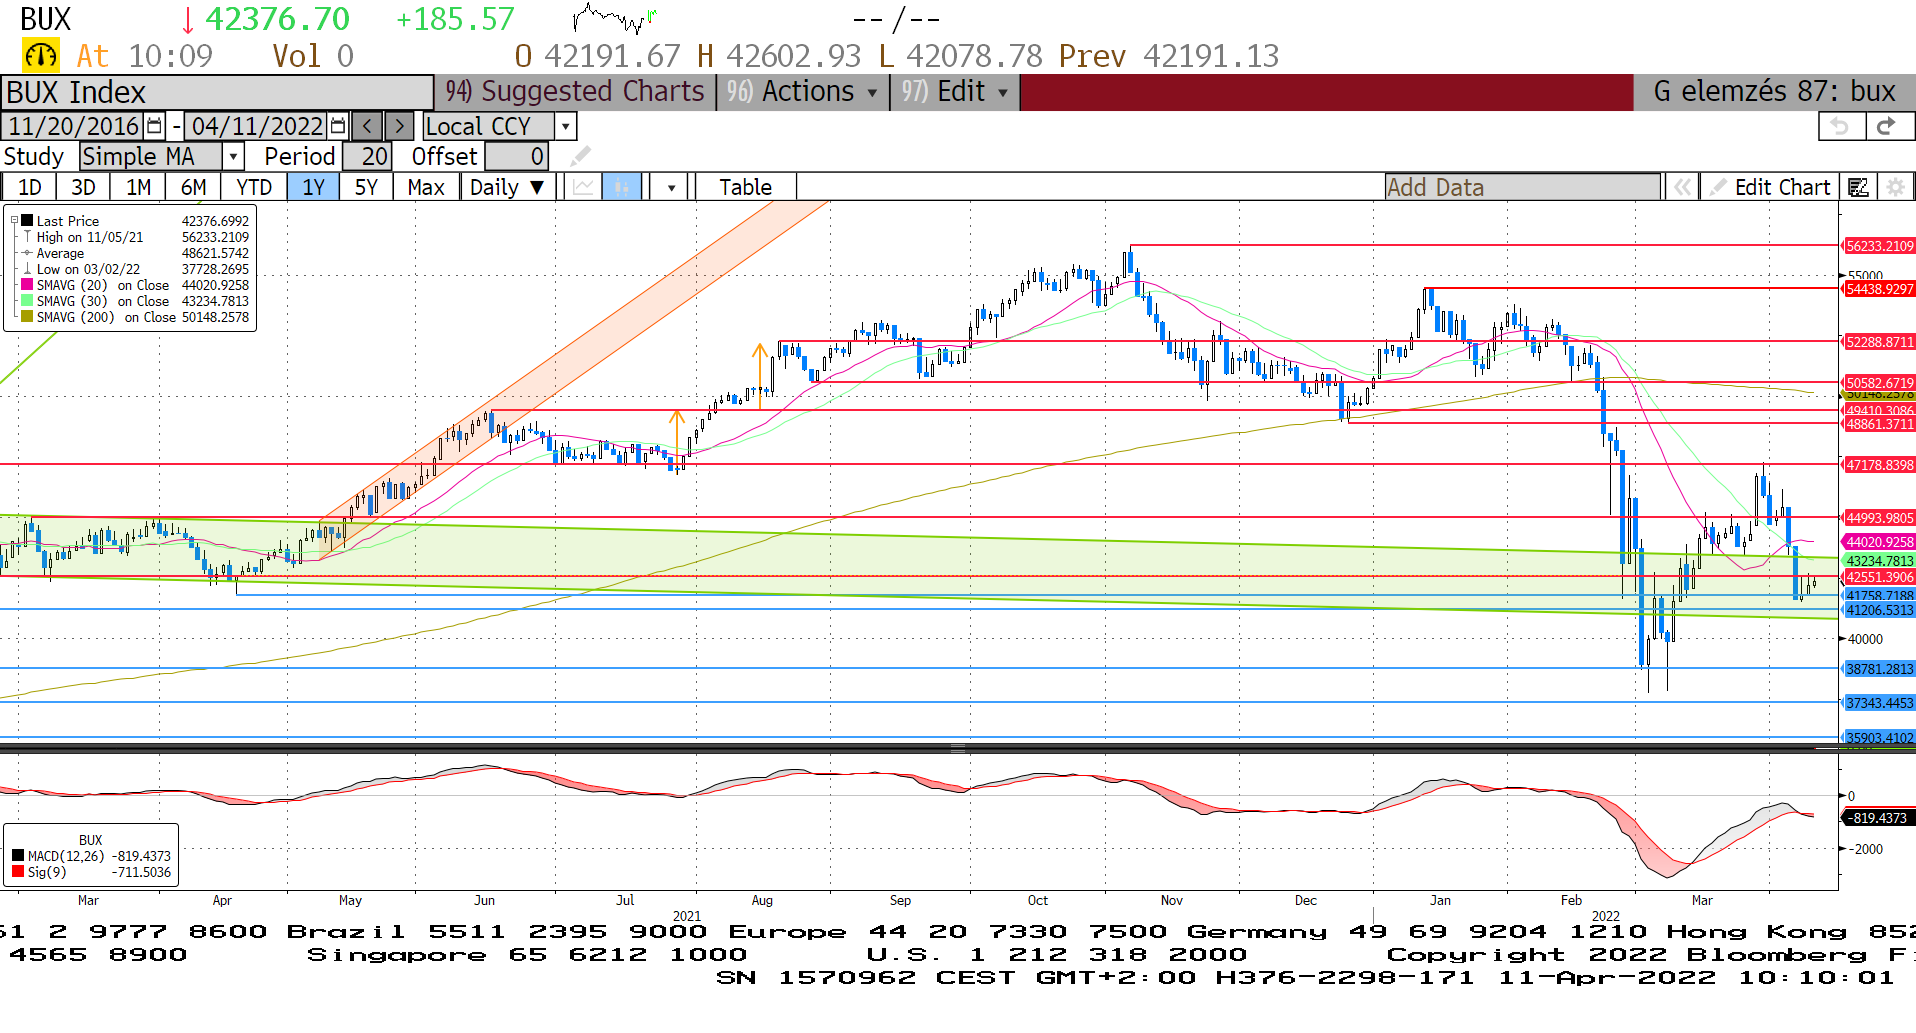This screenshot has height=1033, width=1916.
Task: Click the Low on 03/02/22 marker icon
Action: 27,269
